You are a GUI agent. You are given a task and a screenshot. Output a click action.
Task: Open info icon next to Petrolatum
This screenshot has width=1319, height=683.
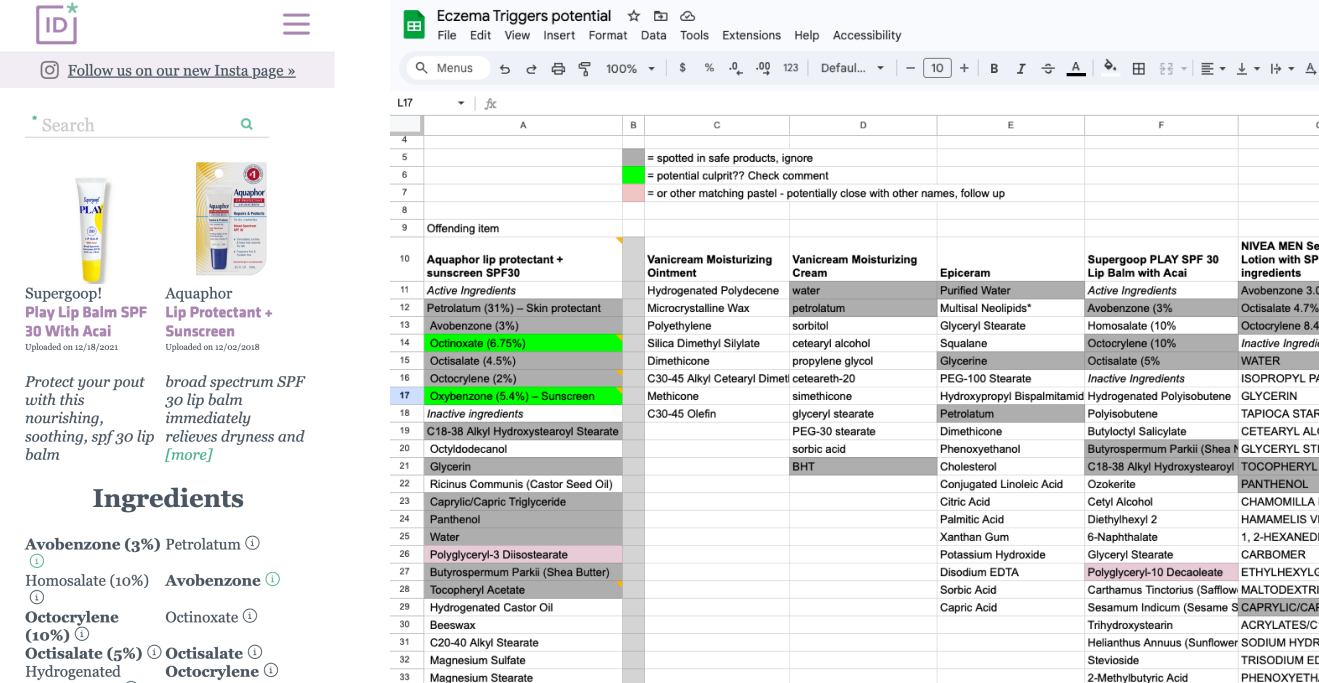252,543
